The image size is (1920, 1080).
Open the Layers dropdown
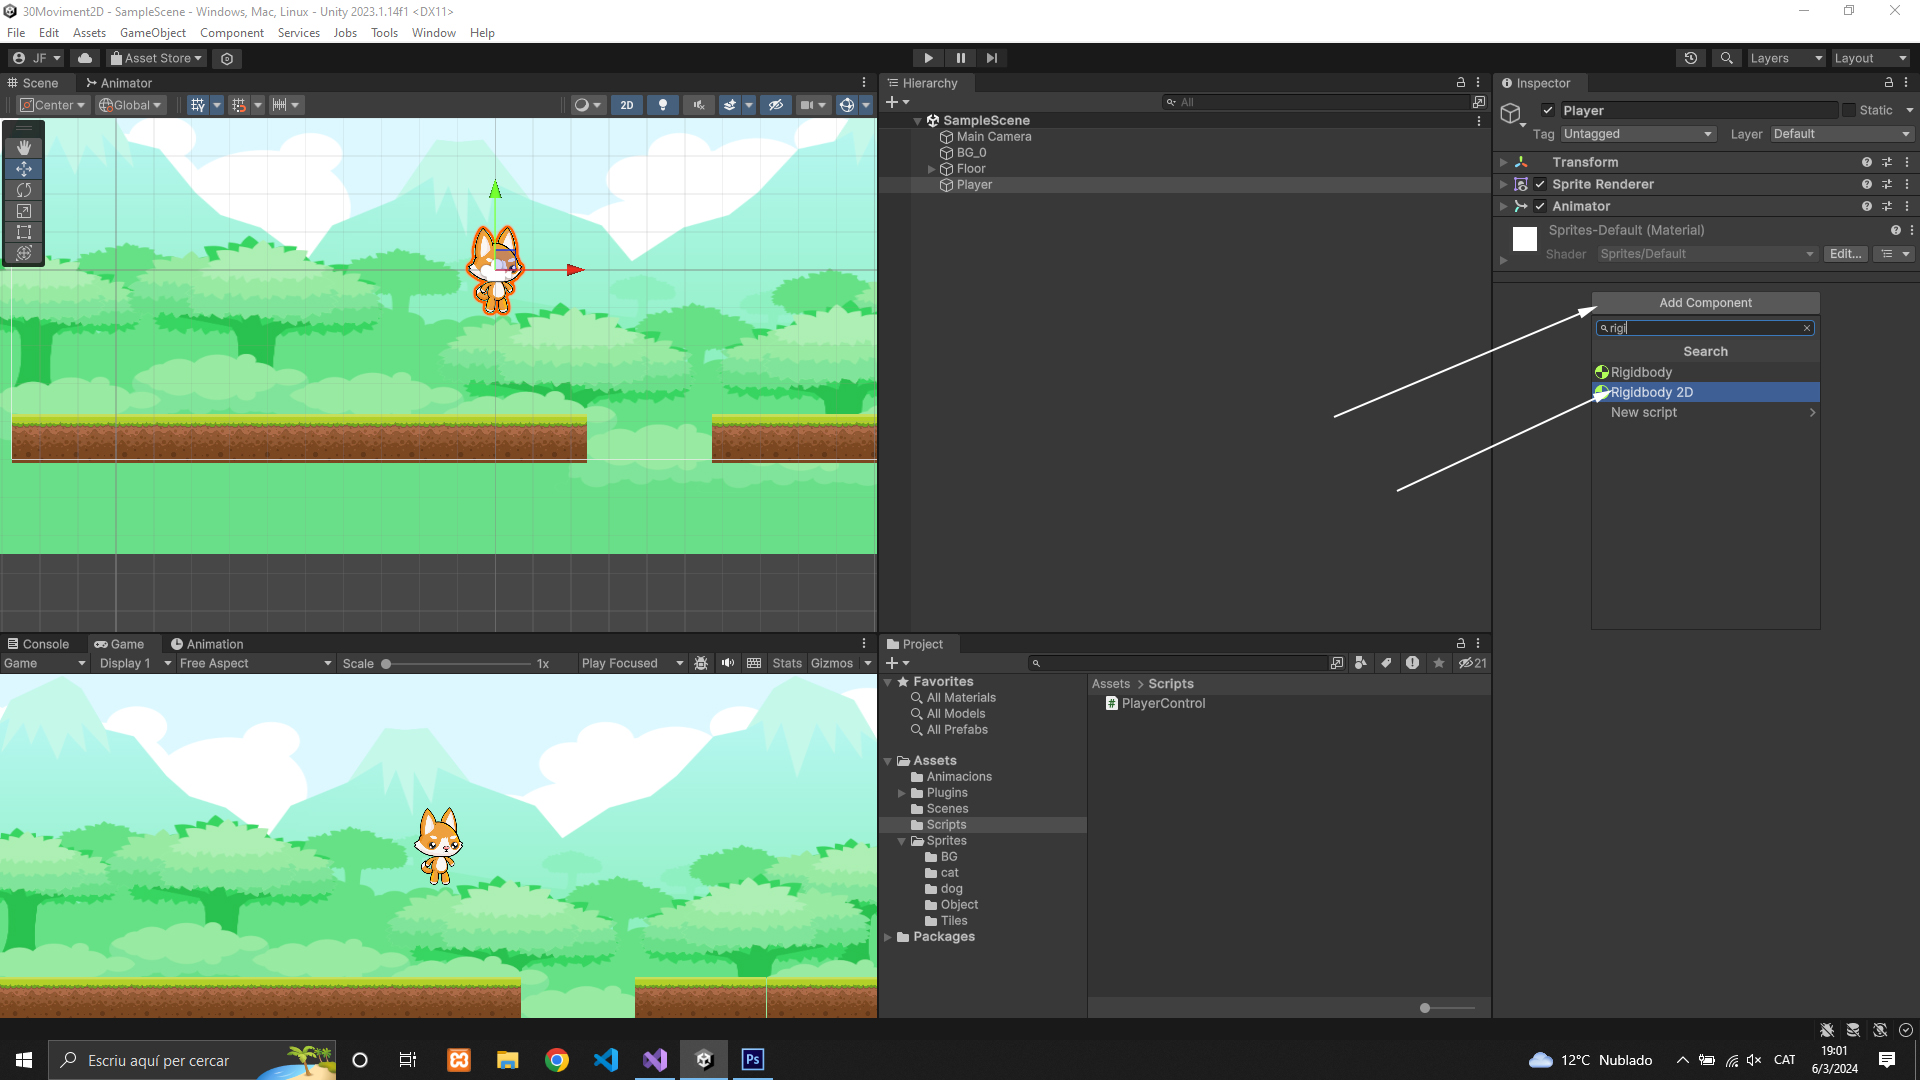click(x=1786, y=58)
